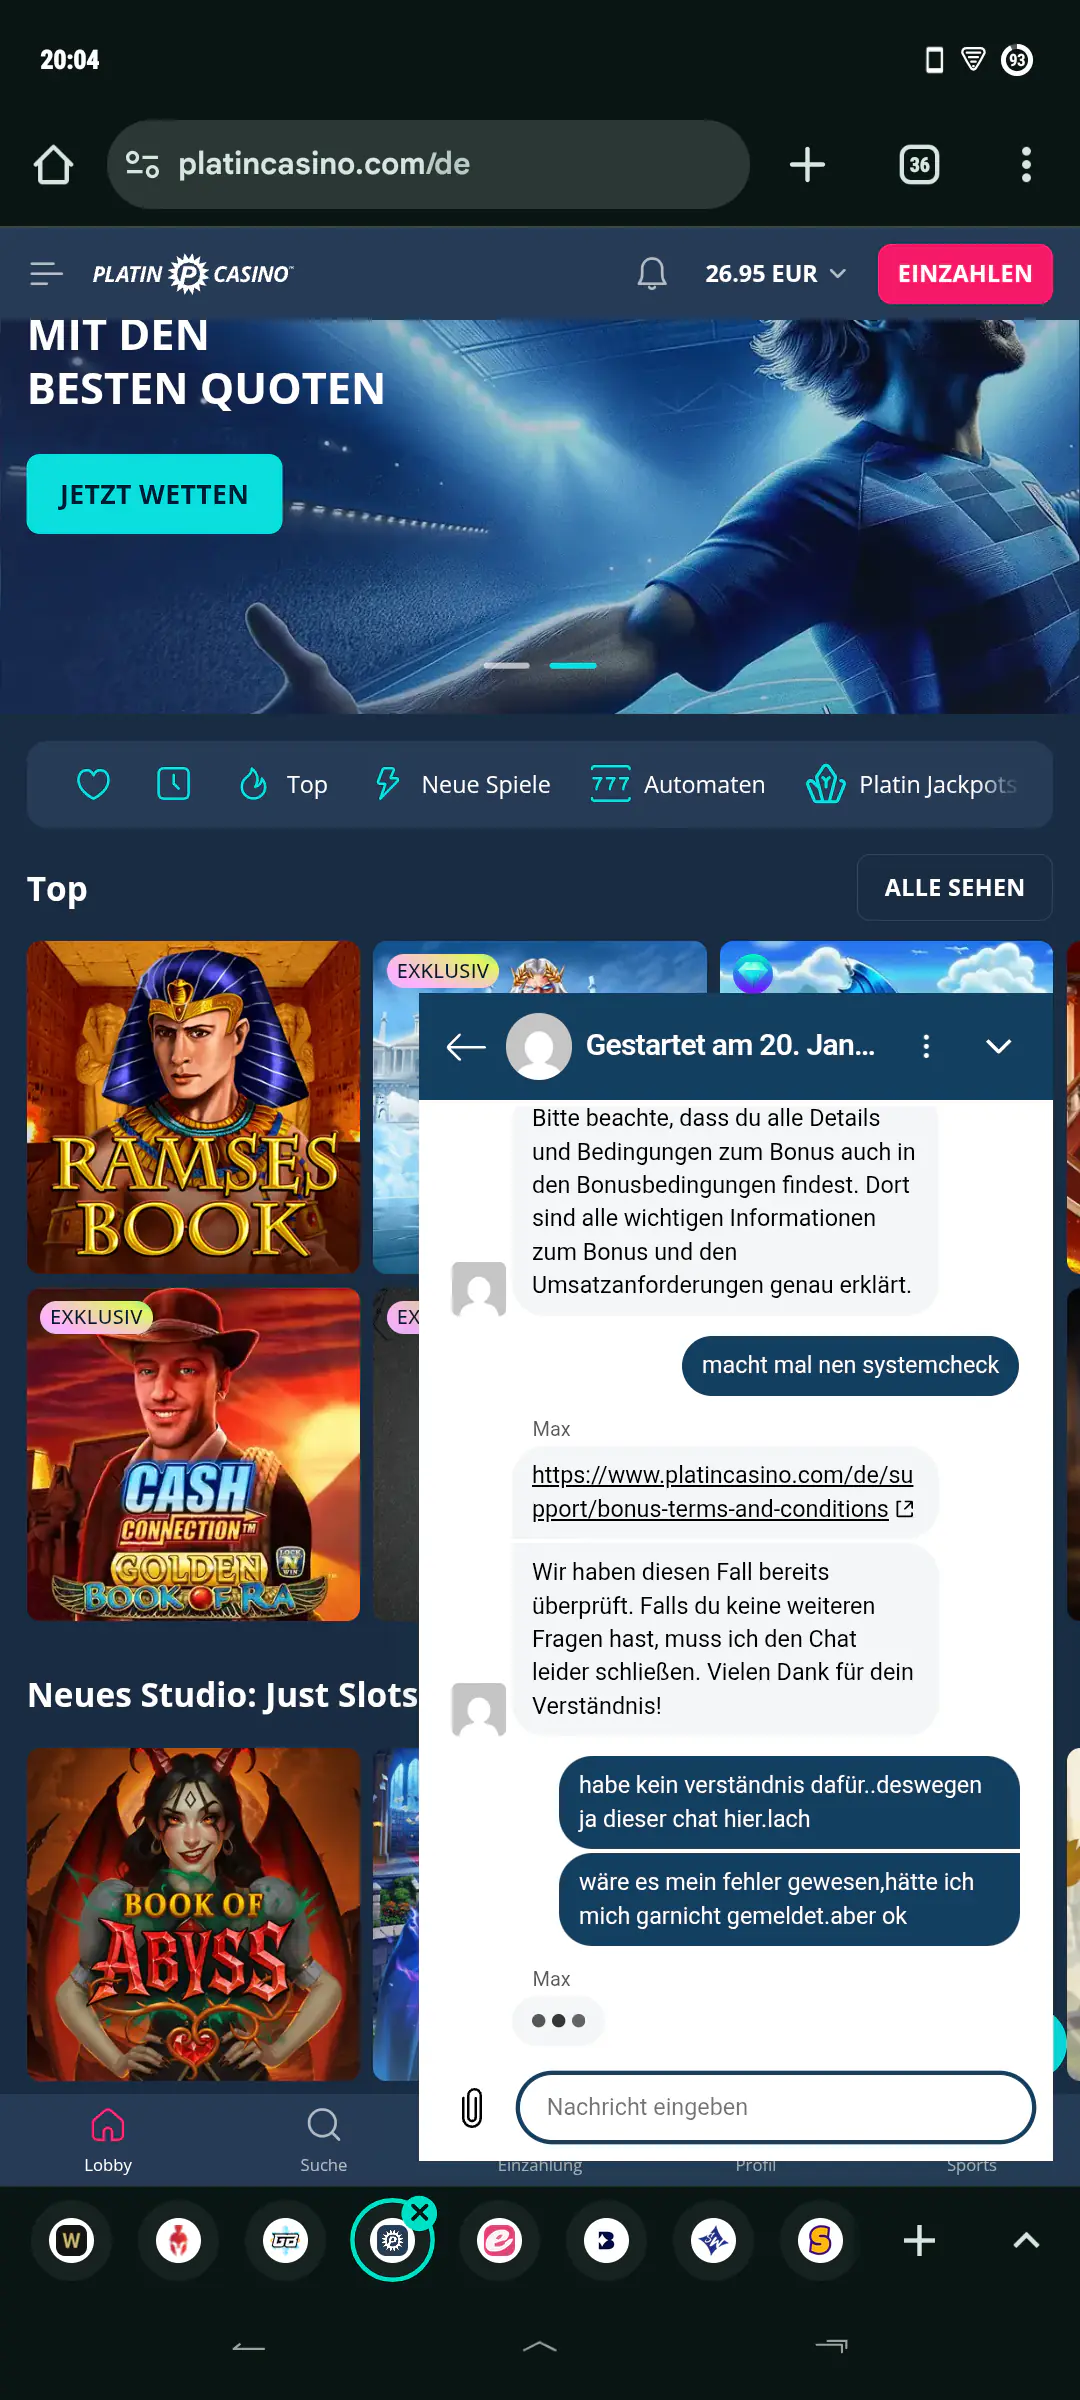Select the second banner slide indicator

coord(573,665)
